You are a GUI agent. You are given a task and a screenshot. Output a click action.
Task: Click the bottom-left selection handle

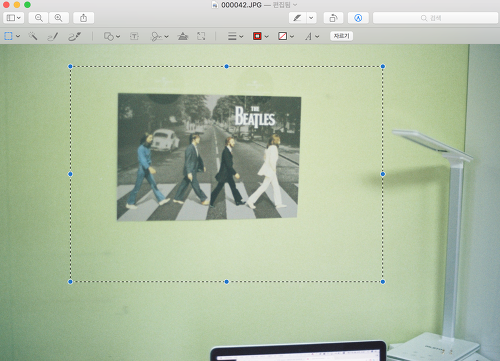(x=70, y=282)
